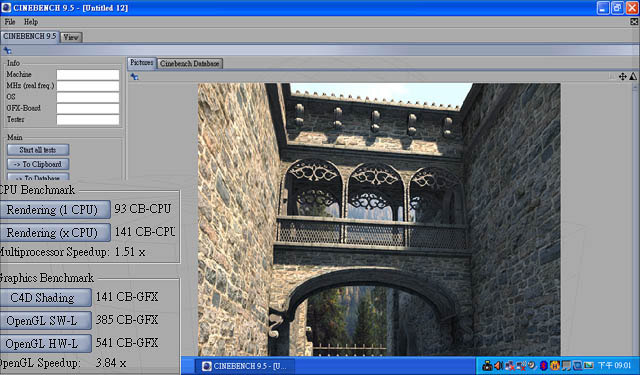
Task: Run the OpenGL HW-L test
Action: point(45,344)
